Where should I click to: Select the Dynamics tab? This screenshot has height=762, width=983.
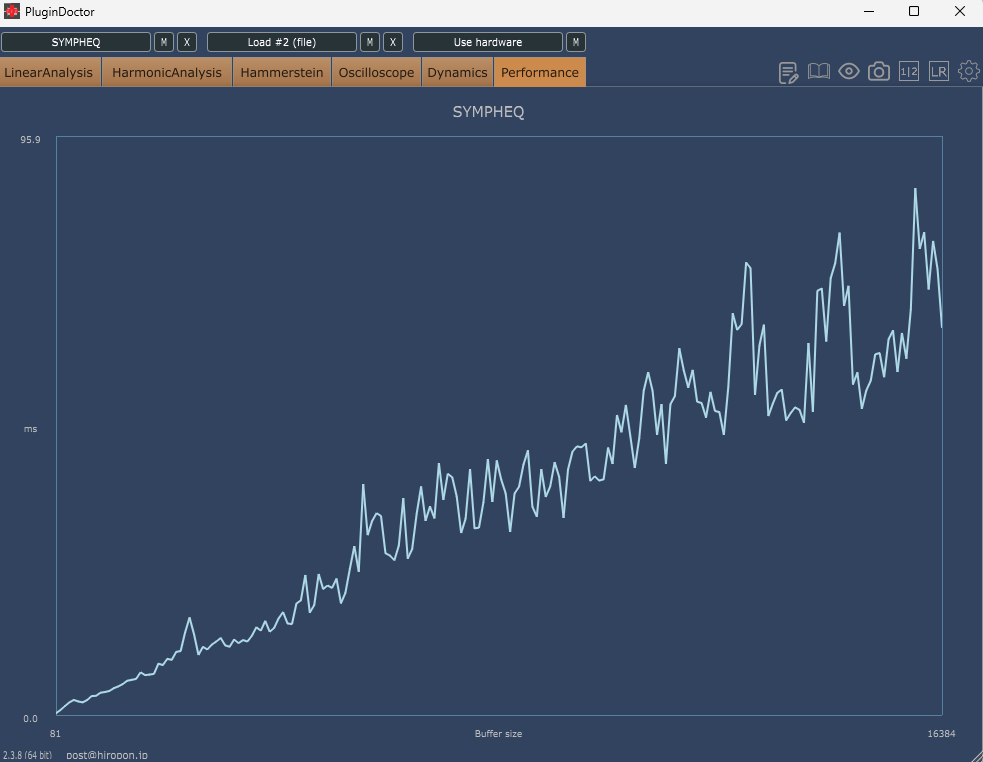click(458, 72)
